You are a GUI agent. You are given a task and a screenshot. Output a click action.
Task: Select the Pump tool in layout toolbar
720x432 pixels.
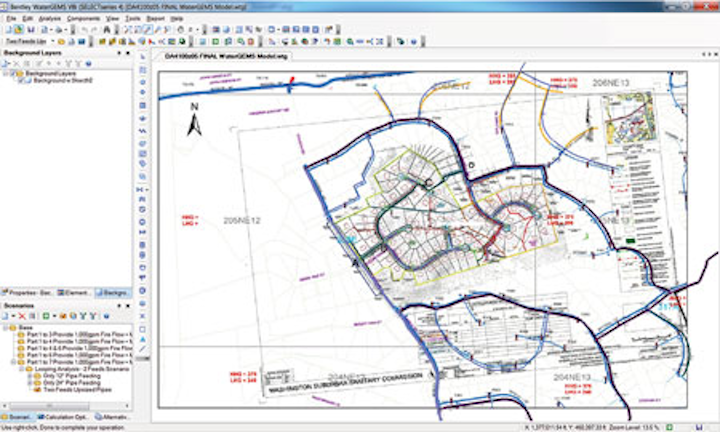(143, 143)
